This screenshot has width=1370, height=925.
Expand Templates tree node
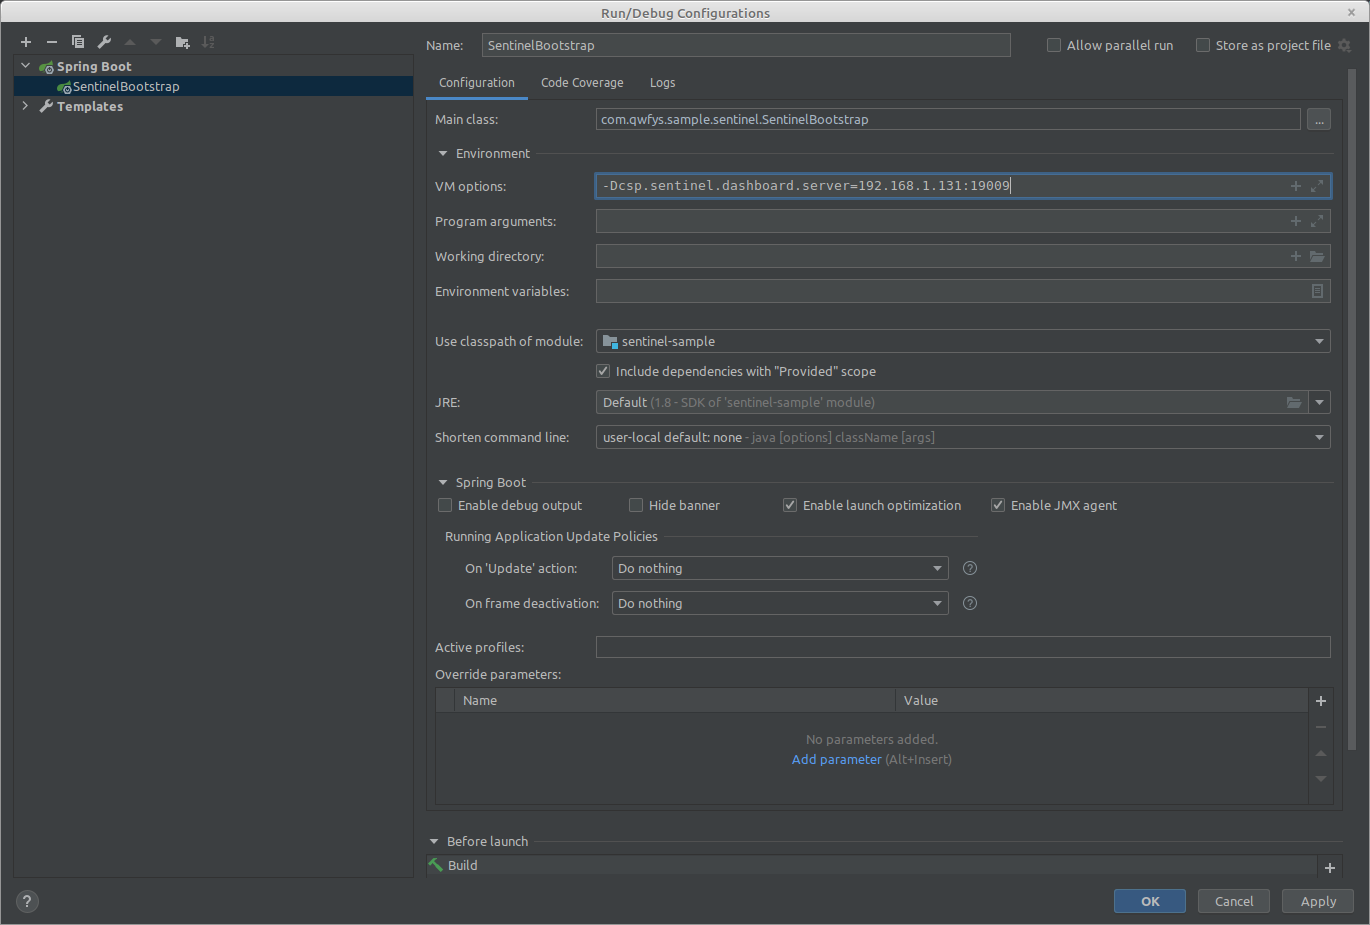click(26, 106)
